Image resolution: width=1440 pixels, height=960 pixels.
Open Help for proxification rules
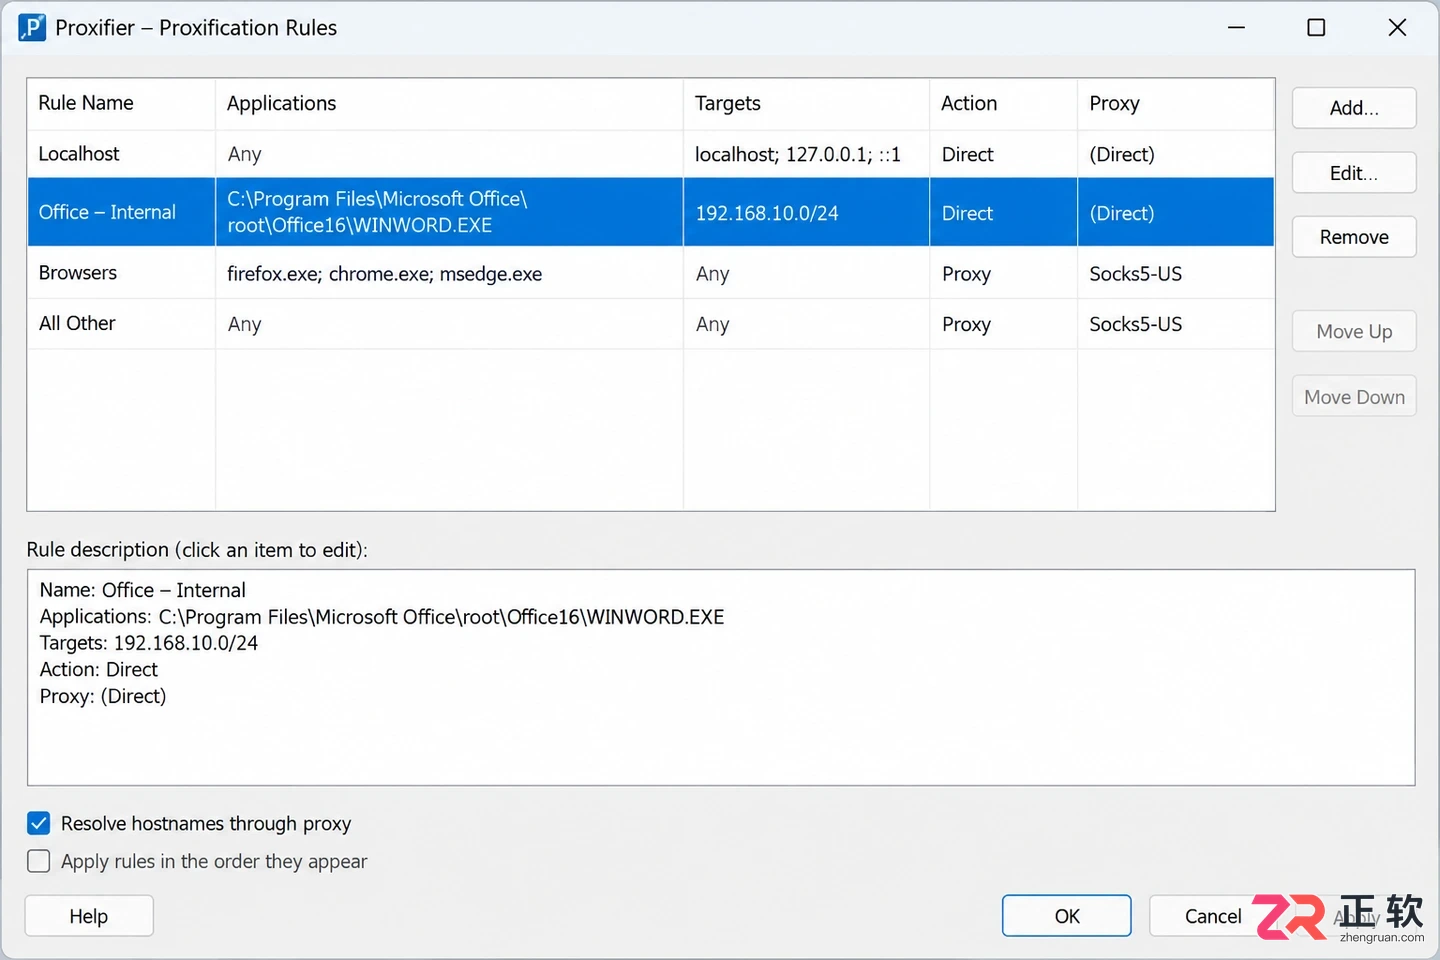(89, 916)
